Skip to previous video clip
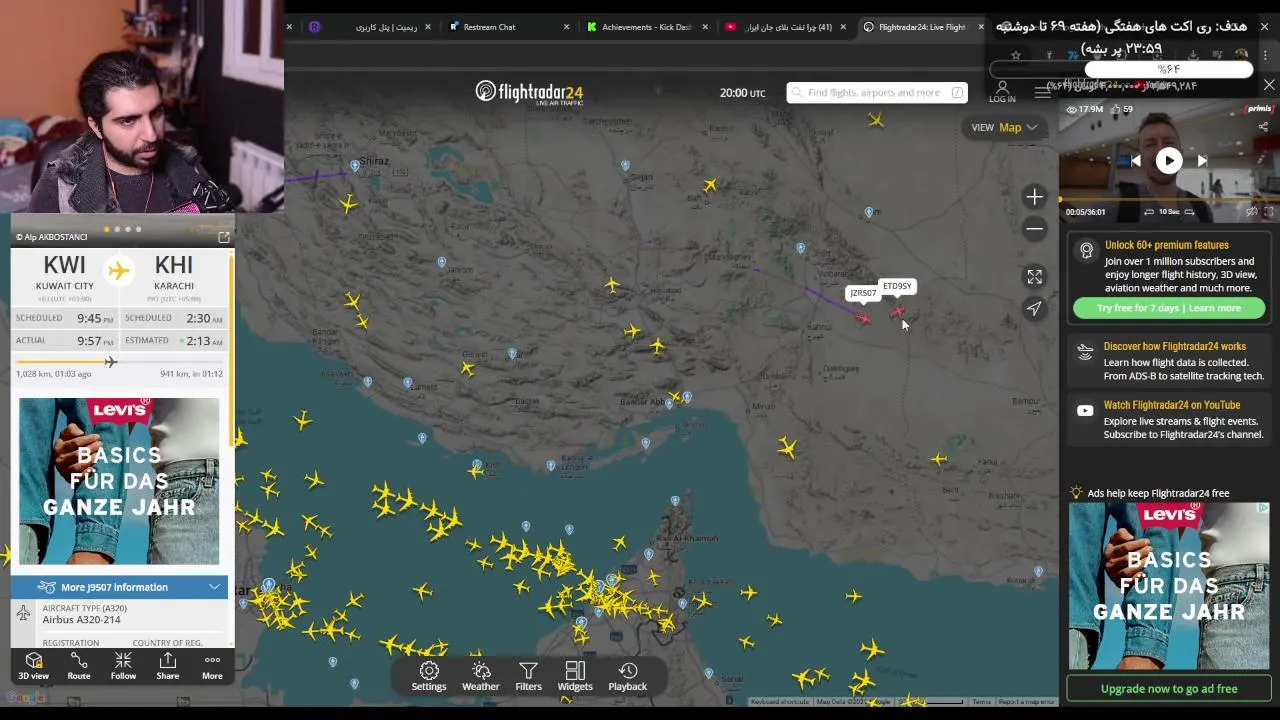The image size is (1280, 720). coord(1136,161)
